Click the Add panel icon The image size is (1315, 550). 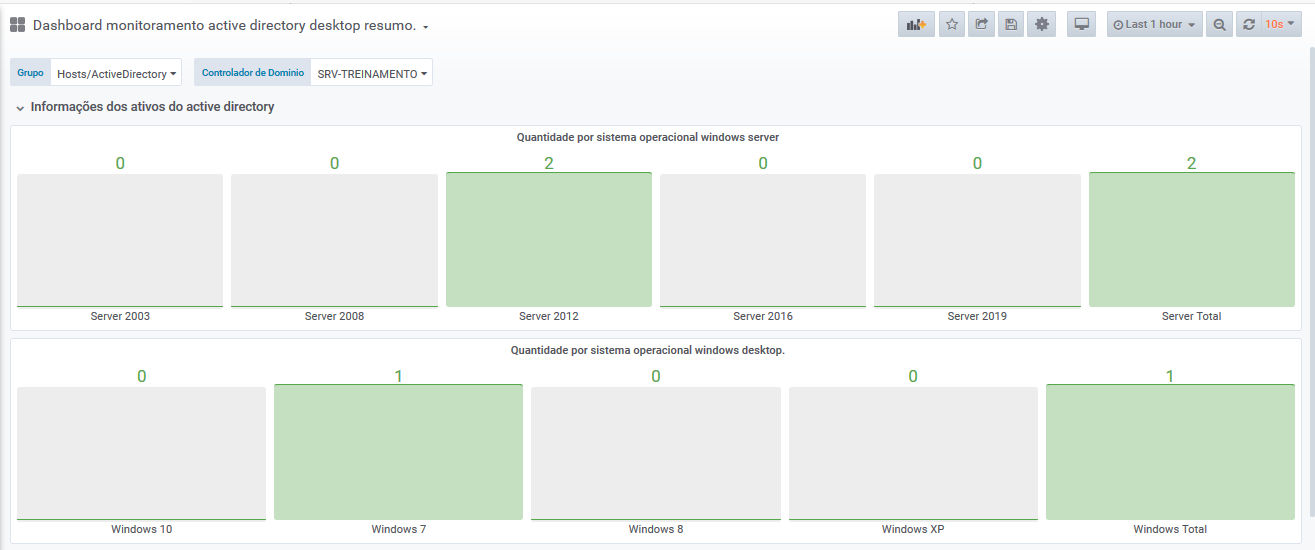pos(916,24)
